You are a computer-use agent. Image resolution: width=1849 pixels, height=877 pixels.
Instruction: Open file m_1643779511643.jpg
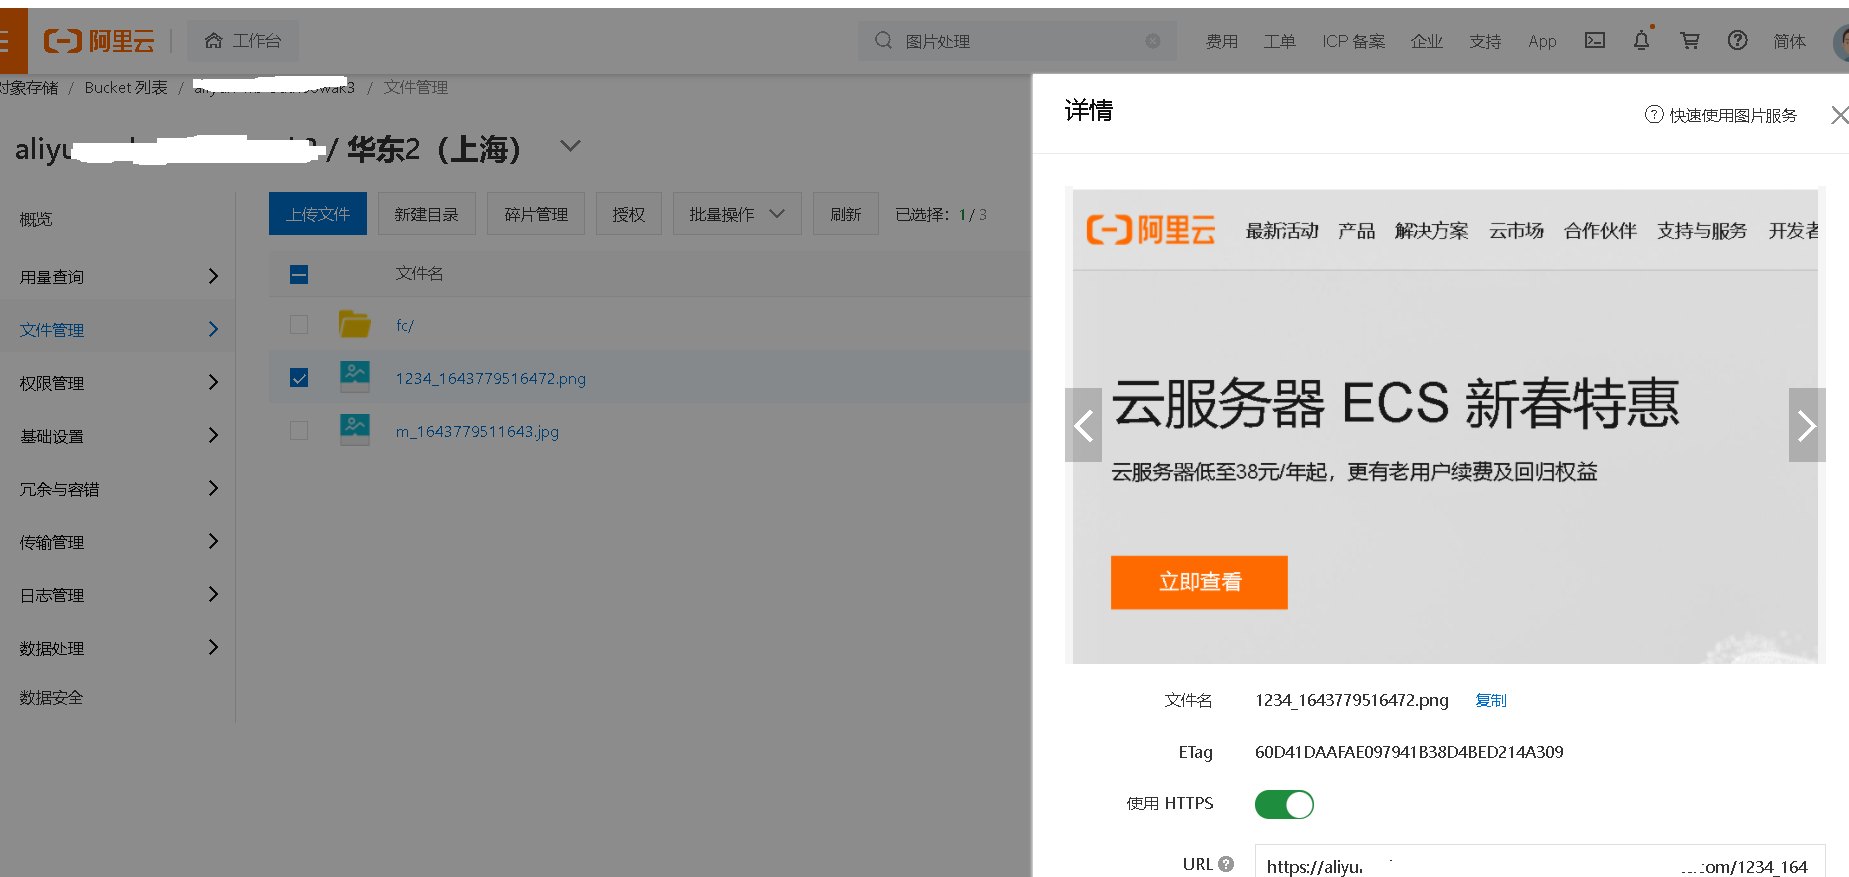477,432
